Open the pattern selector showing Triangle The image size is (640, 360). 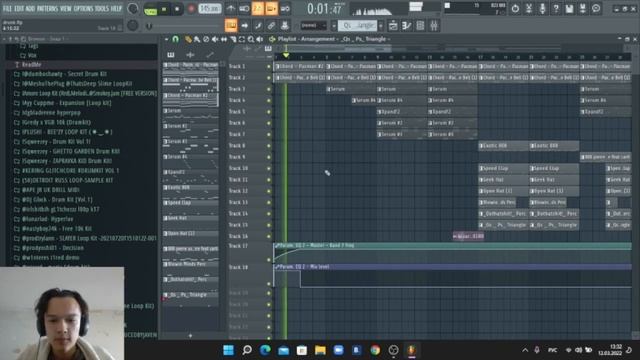click(358, 26)
